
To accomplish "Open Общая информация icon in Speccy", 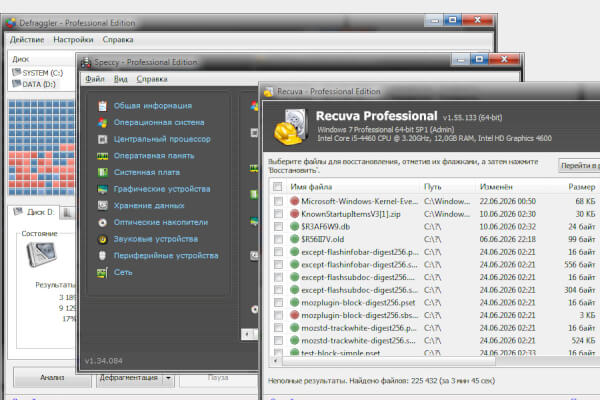I will 102,106.
